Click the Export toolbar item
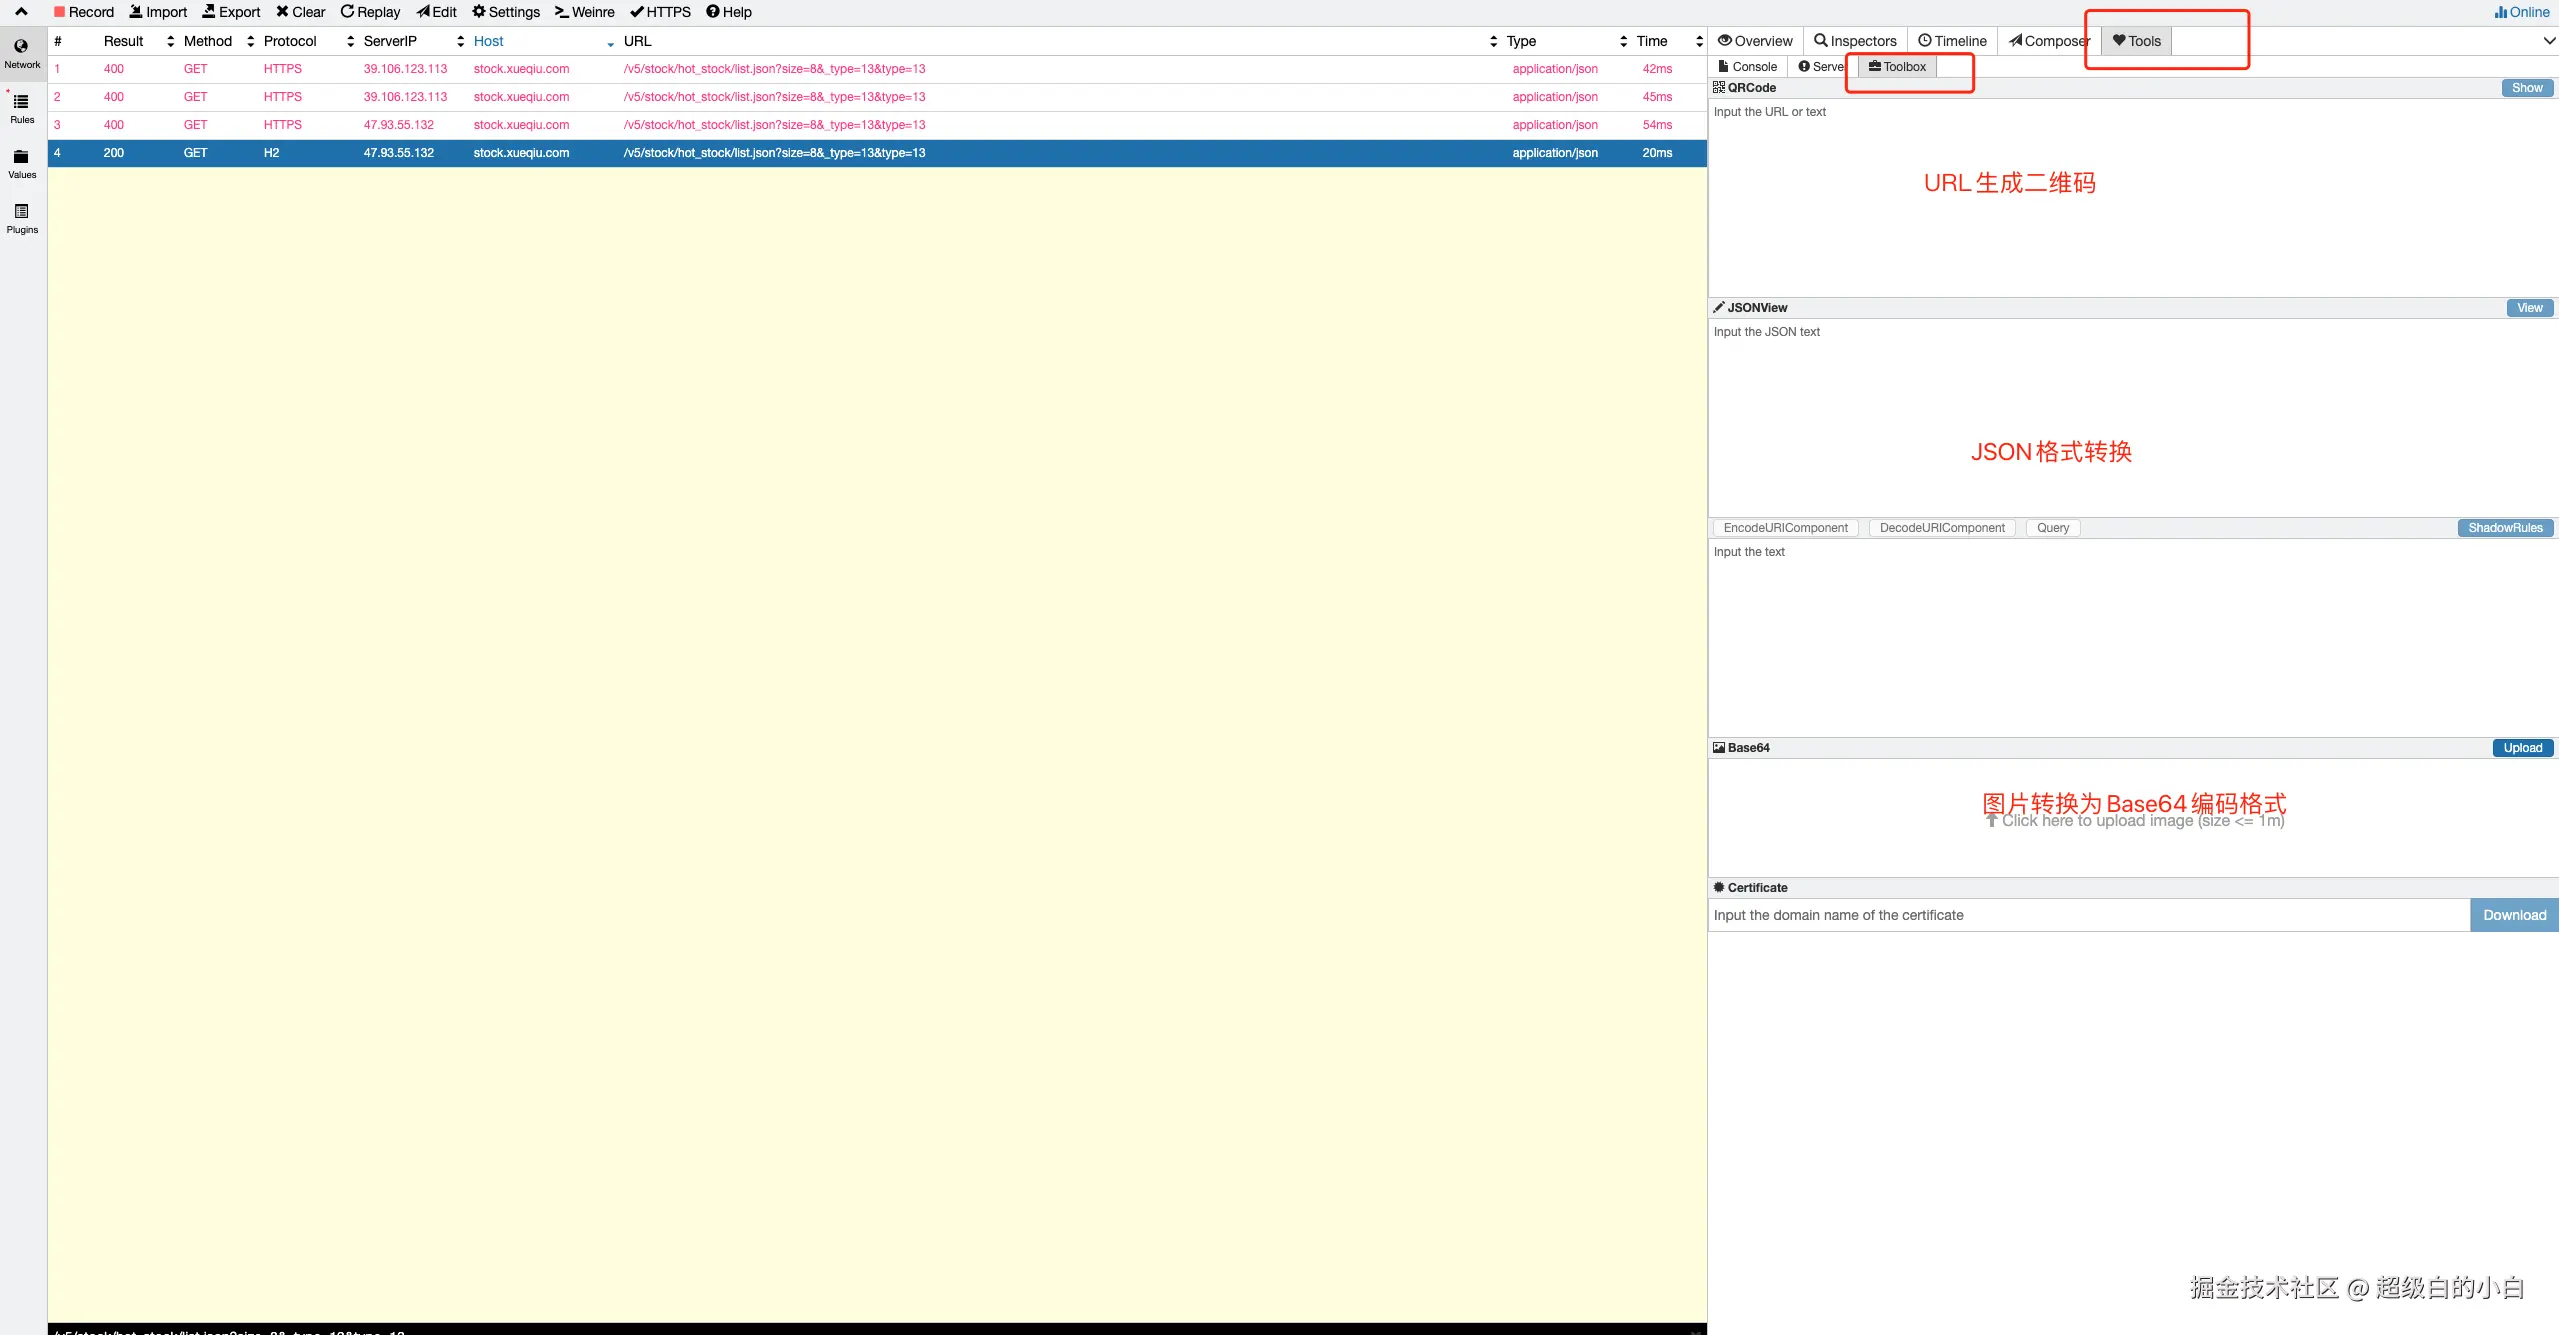This screenshot has width=2559, height=1335. (231, 12)
